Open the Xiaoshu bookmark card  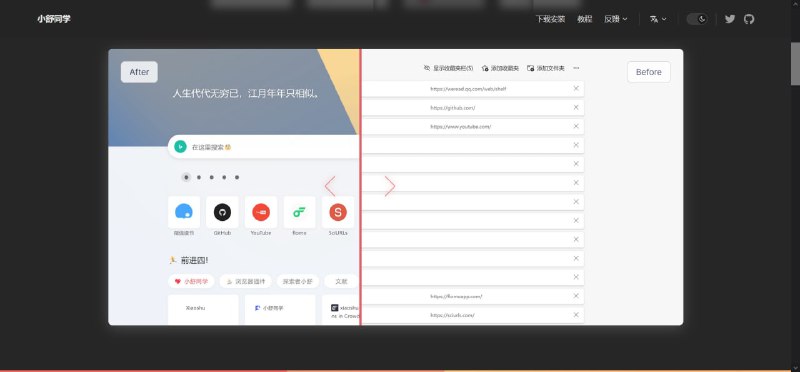[203, 309]
